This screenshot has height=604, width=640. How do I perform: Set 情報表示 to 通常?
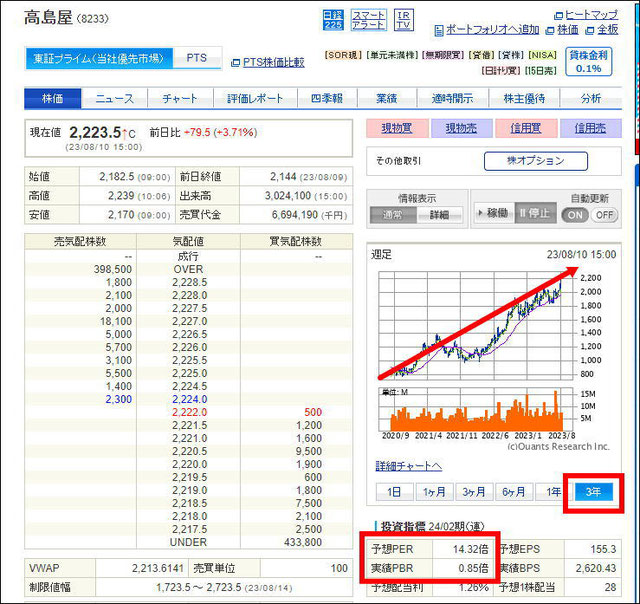click(393, 215)
